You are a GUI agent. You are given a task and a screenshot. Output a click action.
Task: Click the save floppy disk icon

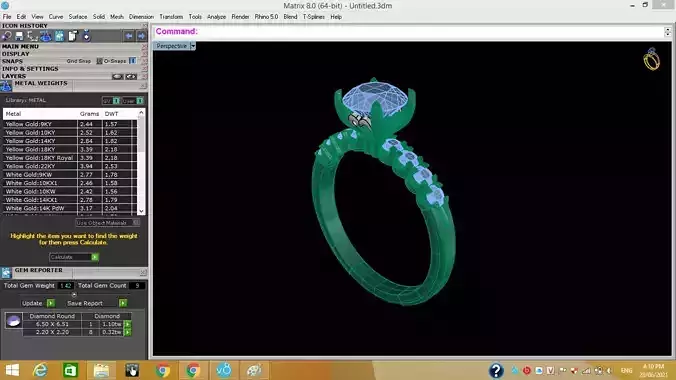[19, 36]
